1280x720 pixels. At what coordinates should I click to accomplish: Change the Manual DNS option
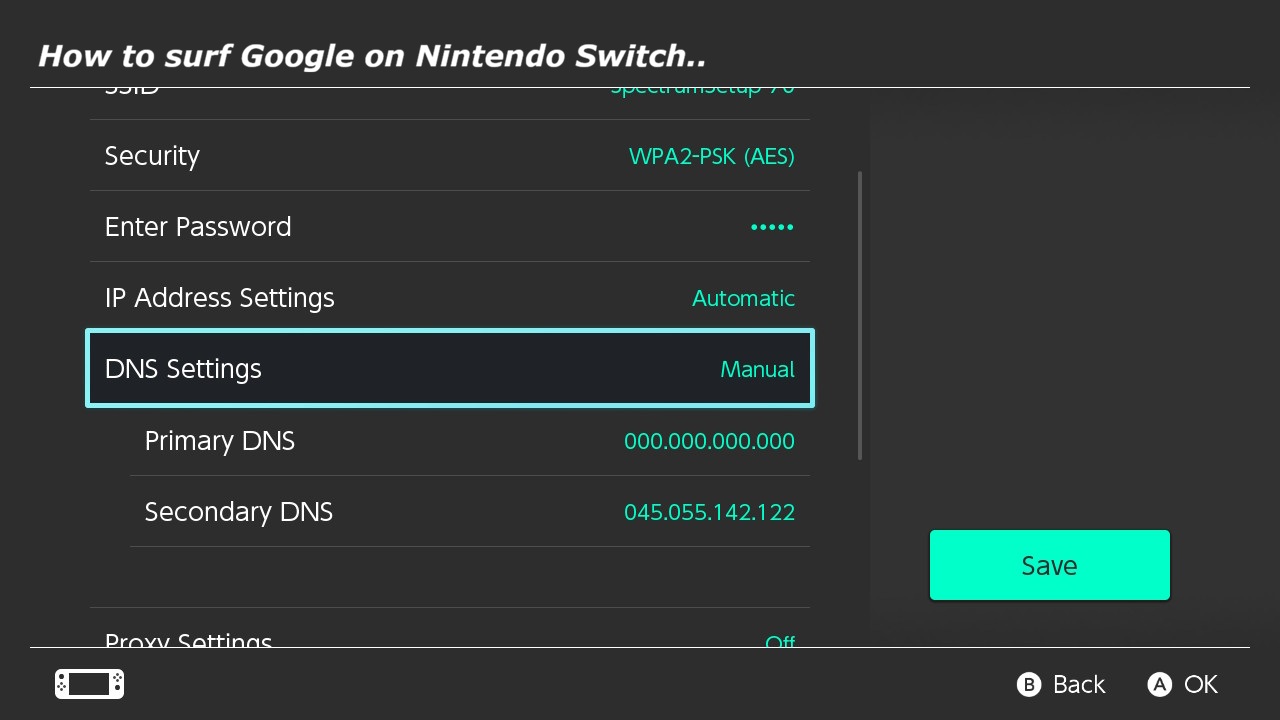pyautogui.click(x=757, y=369)
